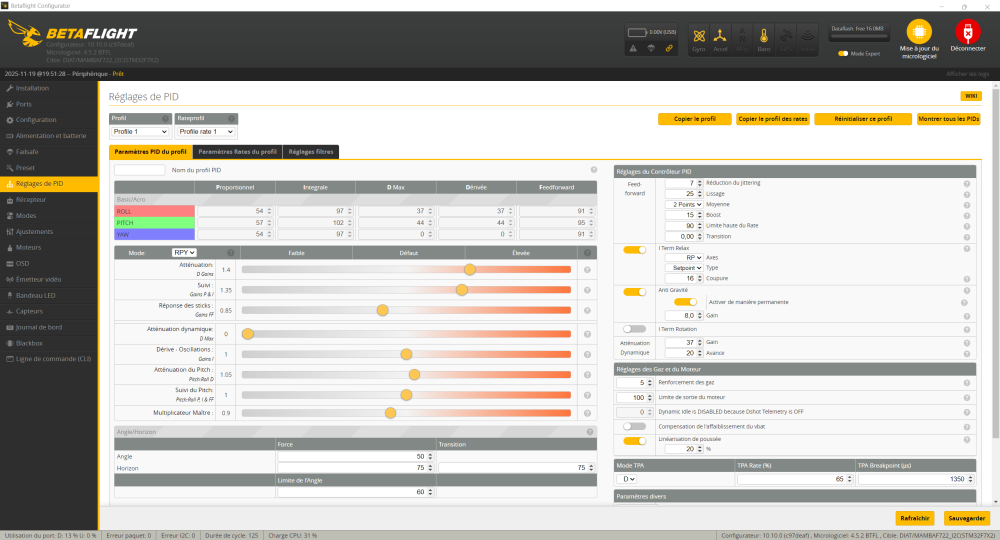
Task: Click the help icon beside Nom du profil PID
Action: 594,170
